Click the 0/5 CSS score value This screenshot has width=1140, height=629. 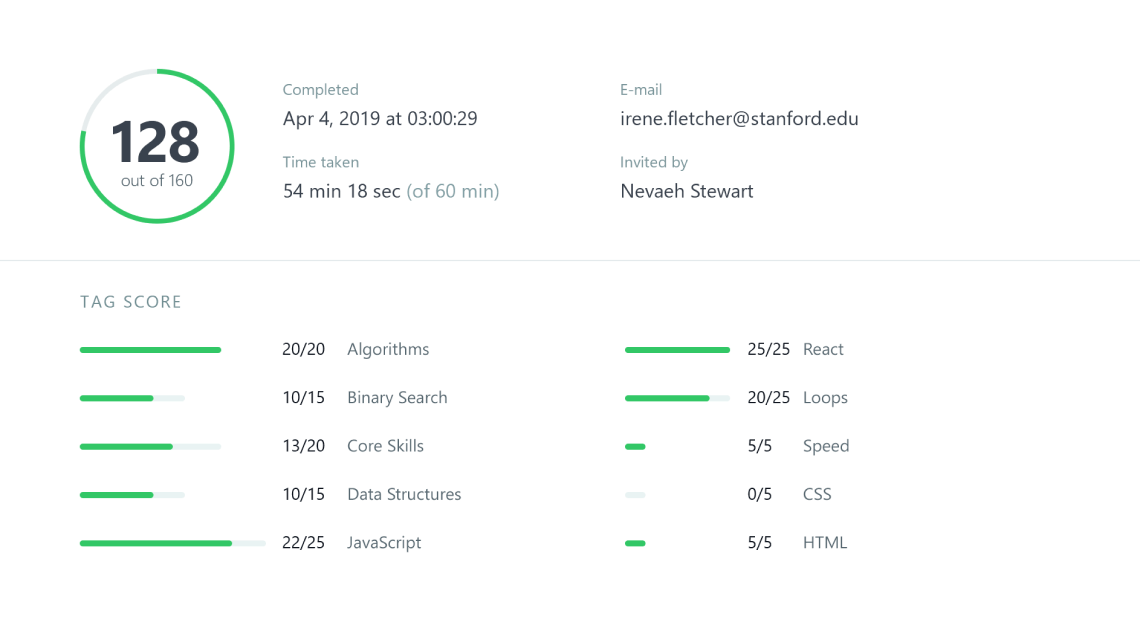coord(760,494)
